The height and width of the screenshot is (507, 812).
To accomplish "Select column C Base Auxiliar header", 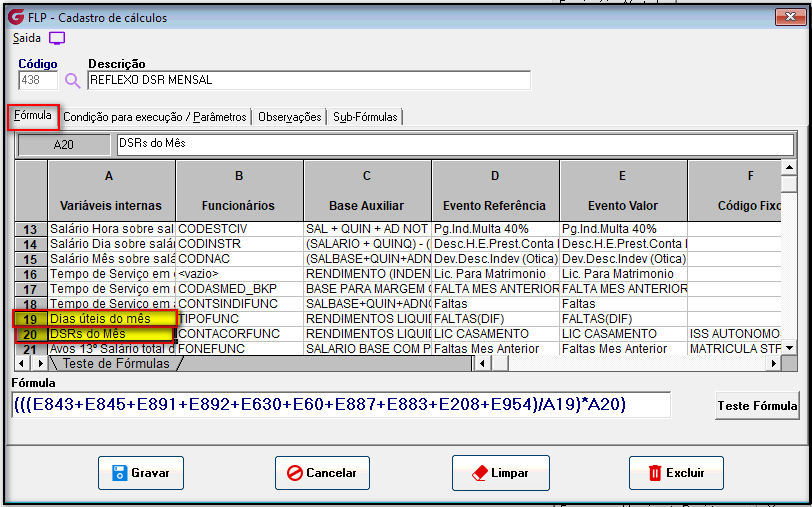I will tap(367, 191).
